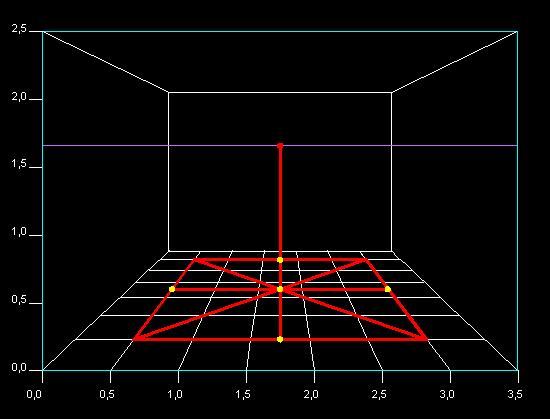Click the front-right corner of the red rectangle

426,339
